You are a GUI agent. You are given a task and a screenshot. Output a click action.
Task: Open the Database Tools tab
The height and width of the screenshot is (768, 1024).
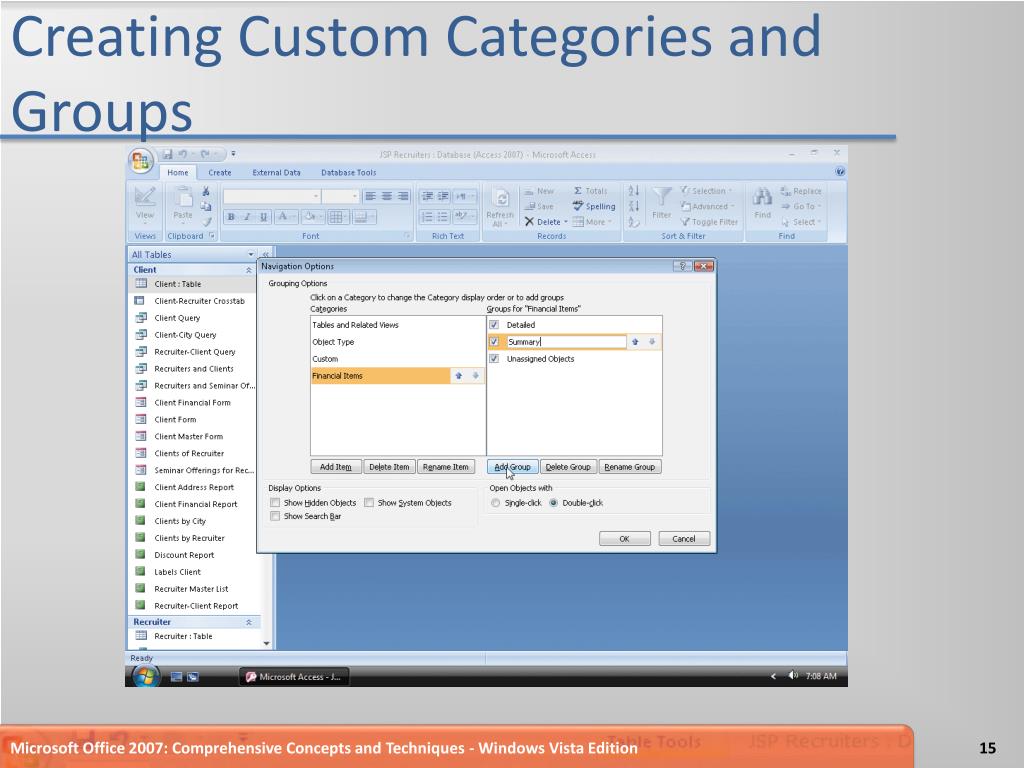[348, 172]
